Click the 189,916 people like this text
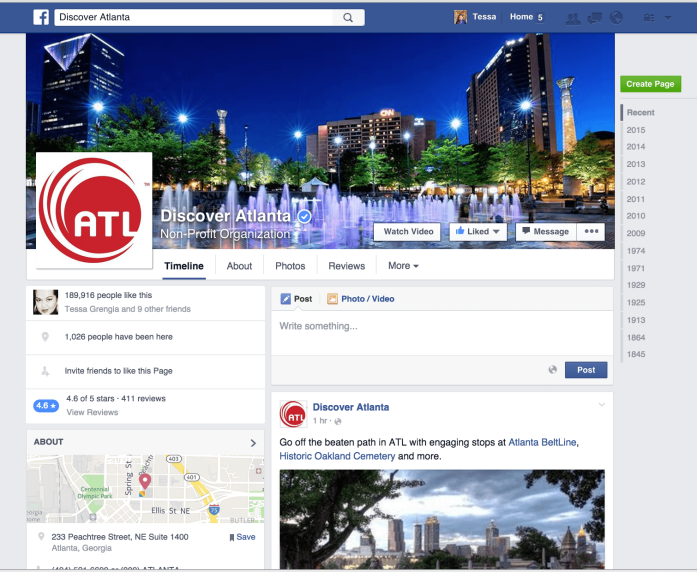The height and width of the screenshot is (572, 697). coord(108,295)
